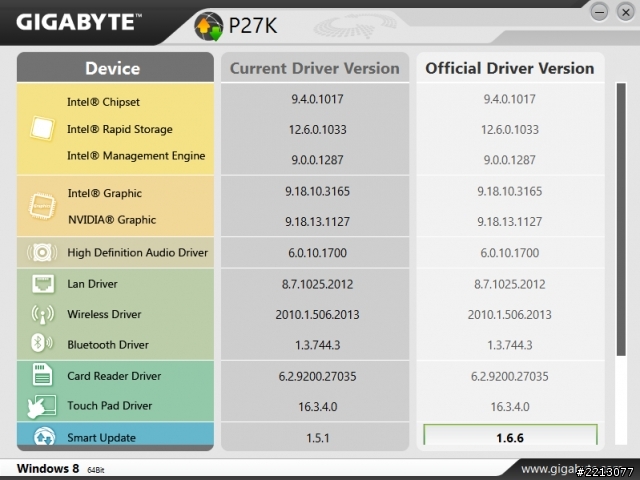Minimize the Smart Update window
640x480 pixels.
[x=599, y=12]
